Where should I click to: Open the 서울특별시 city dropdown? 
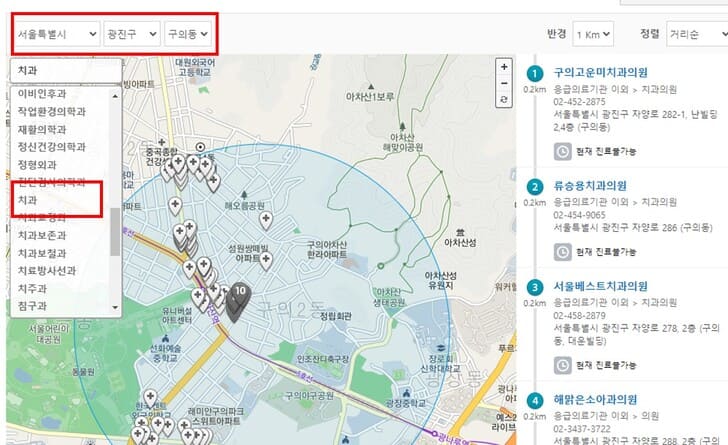56,34
